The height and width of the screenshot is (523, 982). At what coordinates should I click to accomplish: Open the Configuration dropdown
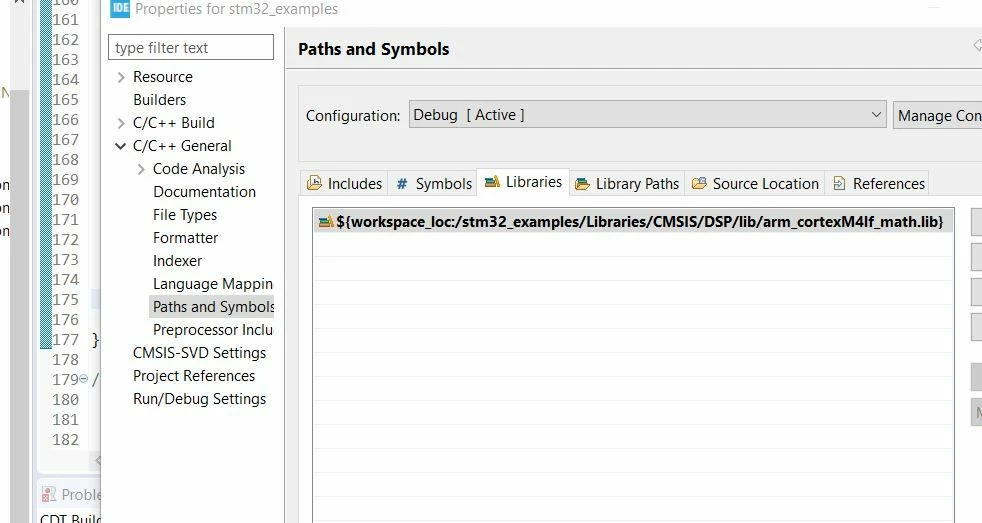647,115
